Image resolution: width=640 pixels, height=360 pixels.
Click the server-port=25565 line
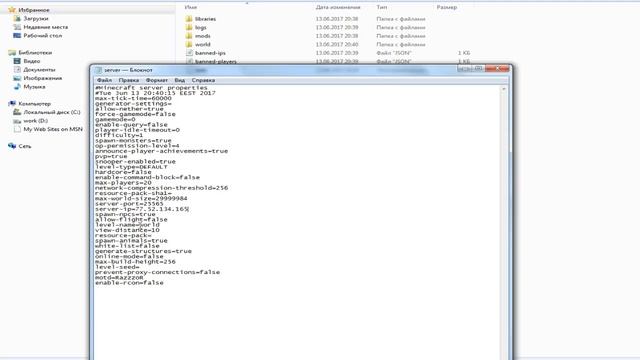point(129,204)
